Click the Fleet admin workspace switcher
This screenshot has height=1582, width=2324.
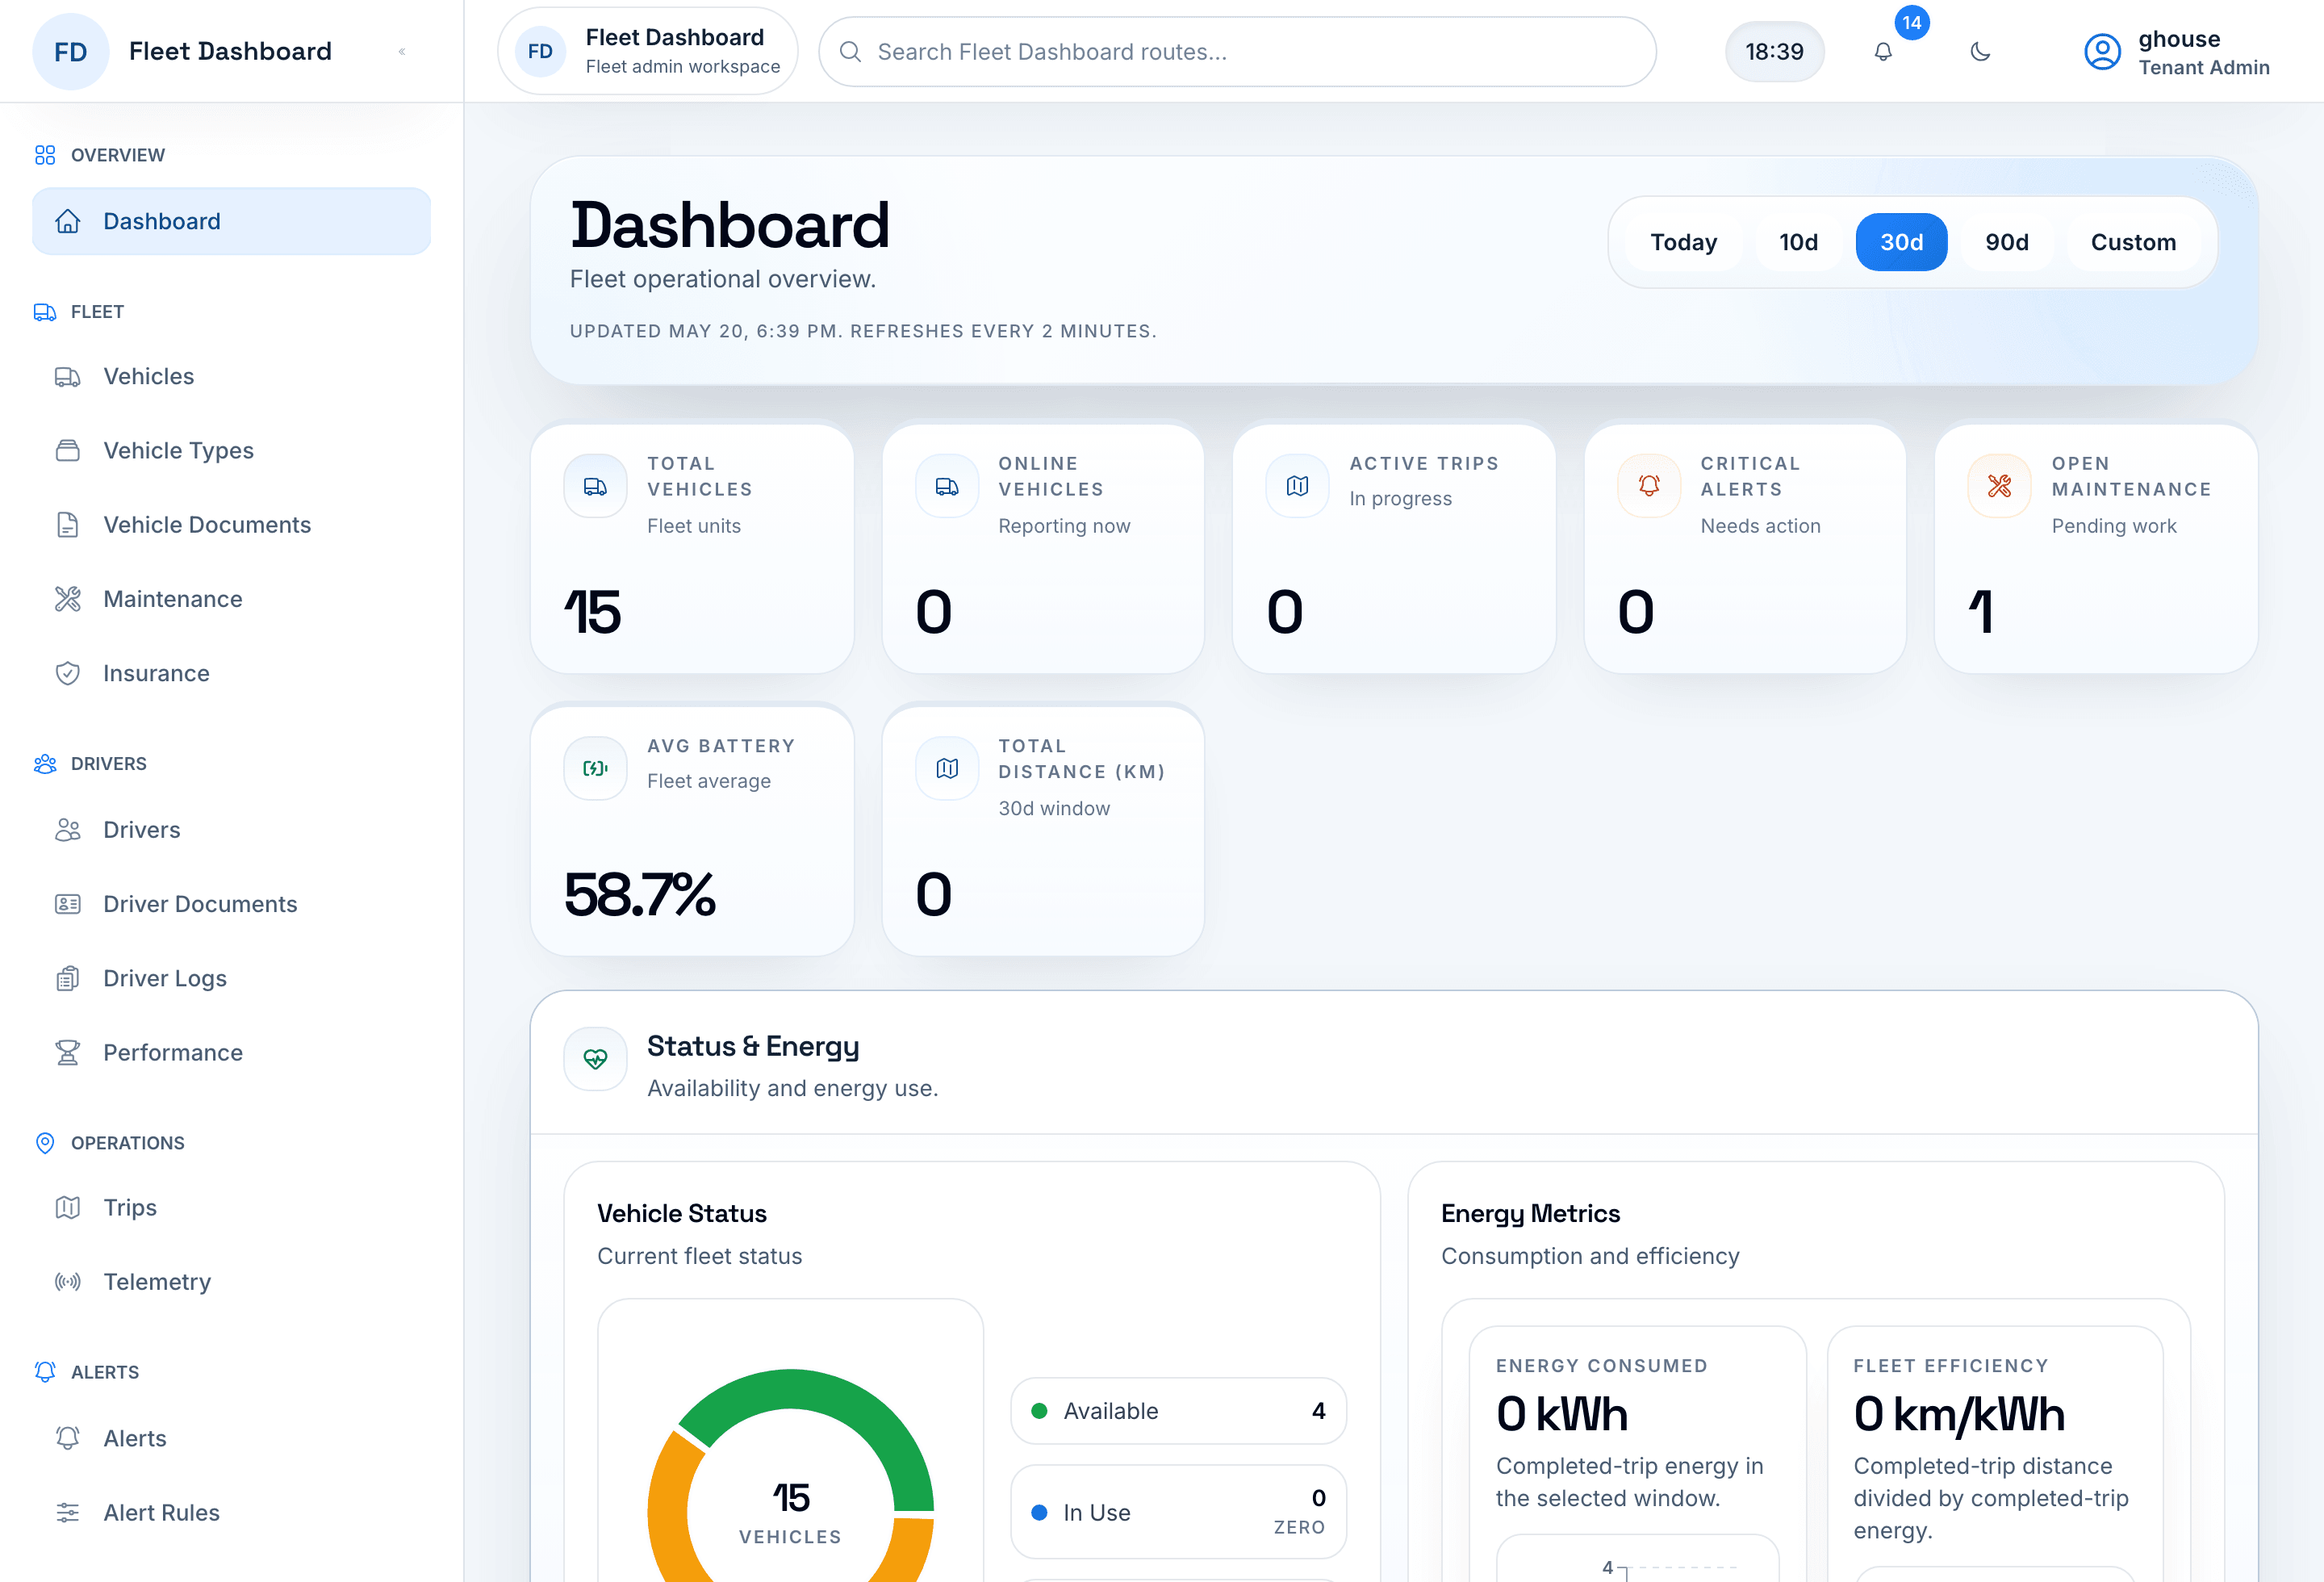(647, 51)
